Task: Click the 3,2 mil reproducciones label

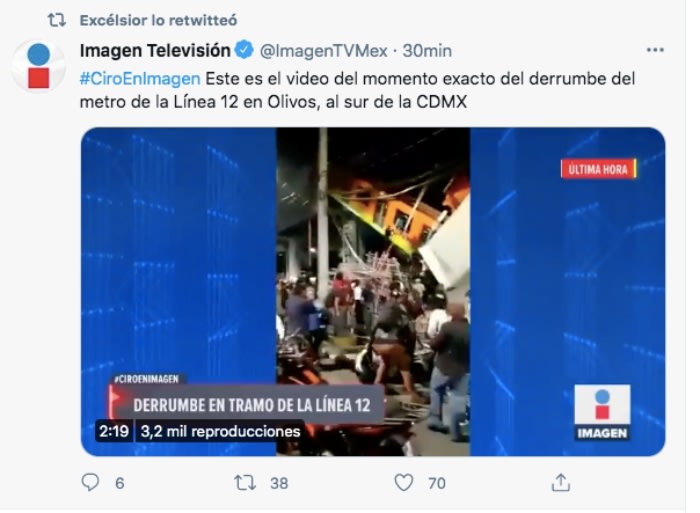Action: click(221, 431)
